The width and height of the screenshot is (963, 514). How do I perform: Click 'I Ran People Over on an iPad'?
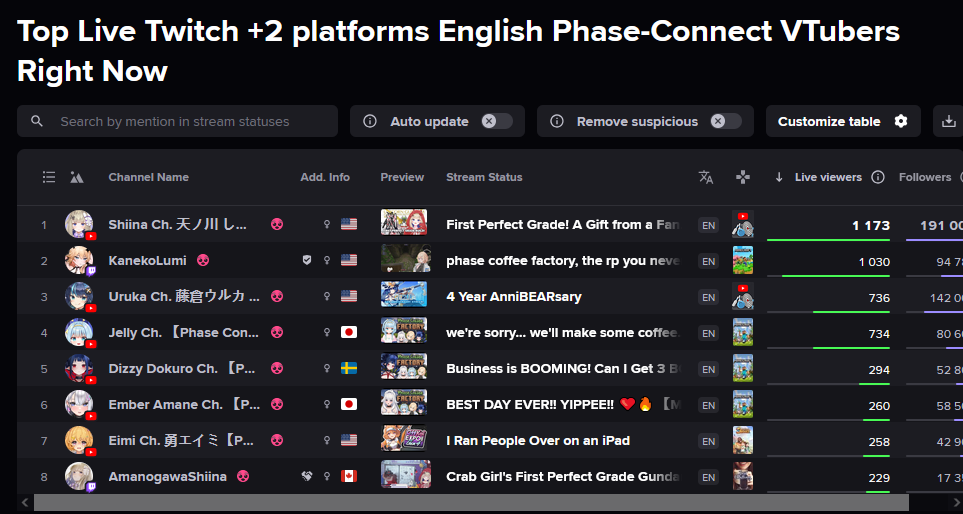pos(538,440)
